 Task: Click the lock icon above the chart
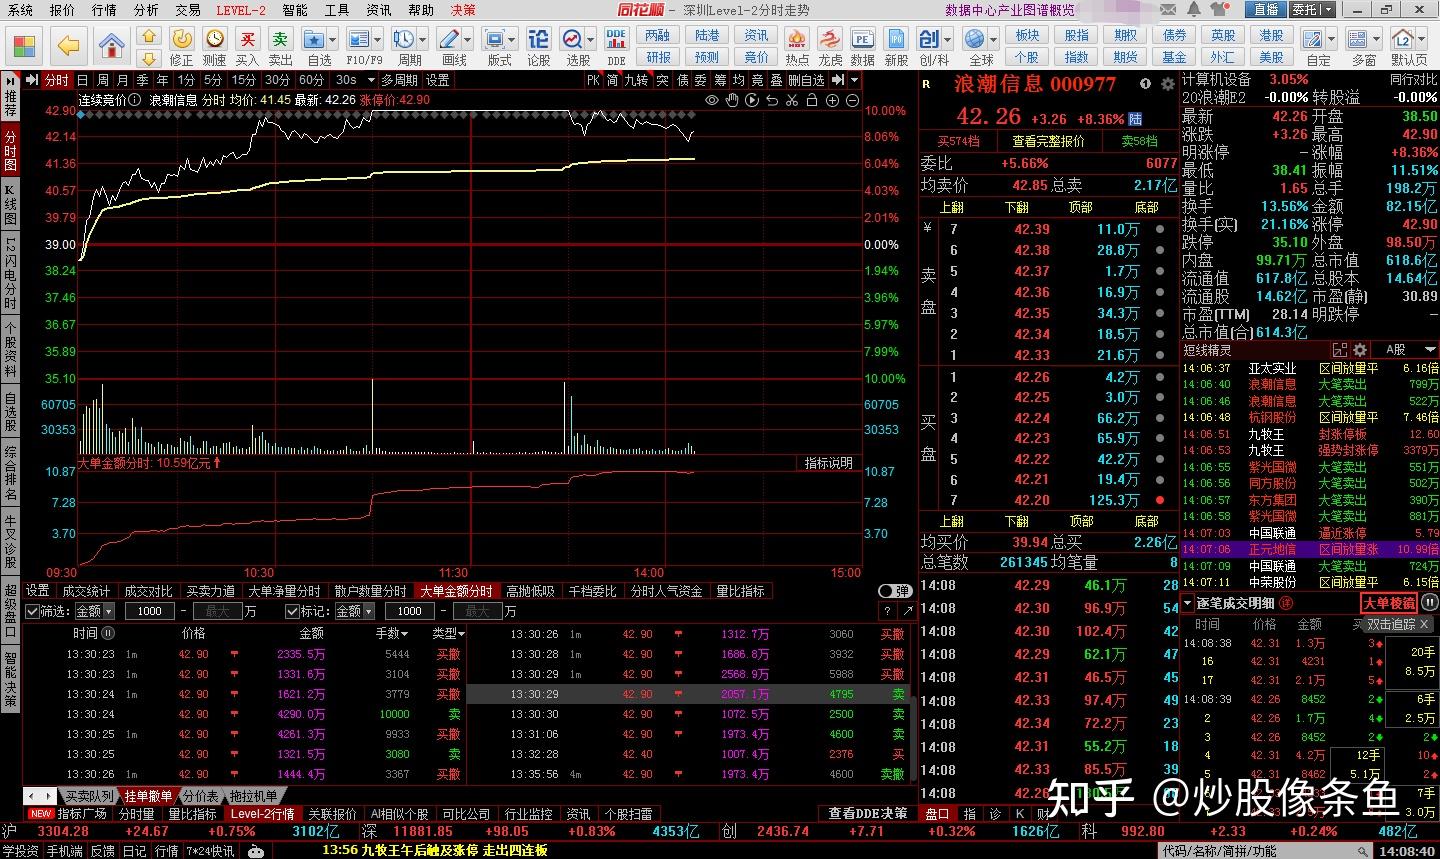pos(812,100)
